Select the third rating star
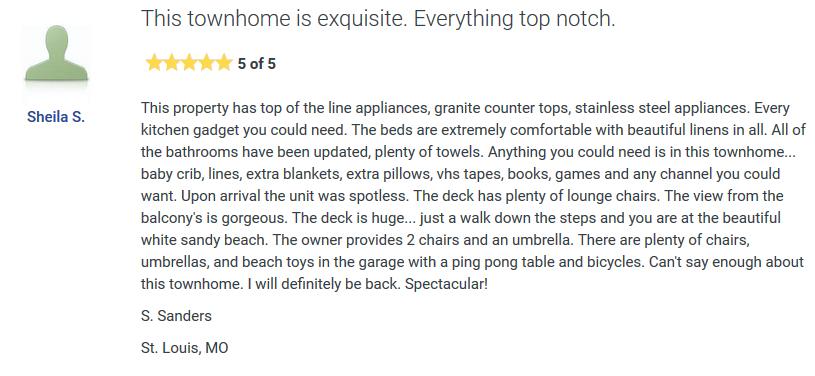The image size is (815, 376). pos(189,63)
